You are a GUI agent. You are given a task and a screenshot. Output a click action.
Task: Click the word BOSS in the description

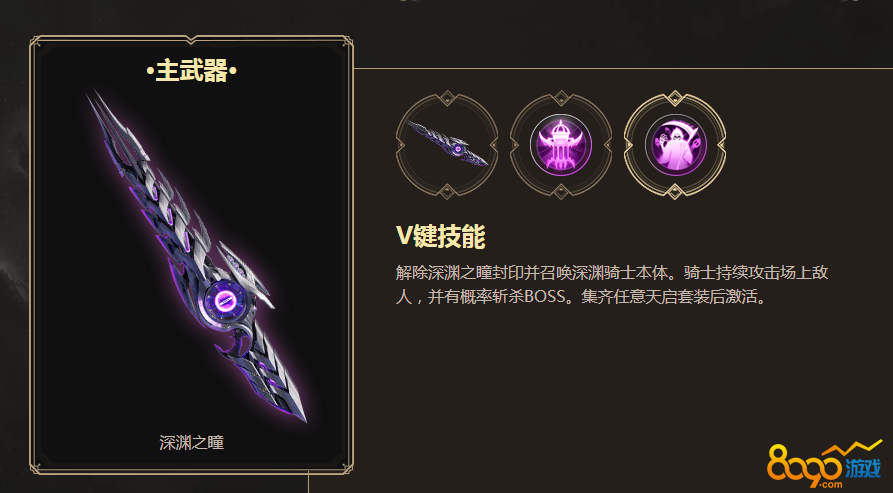click(544, 297)
